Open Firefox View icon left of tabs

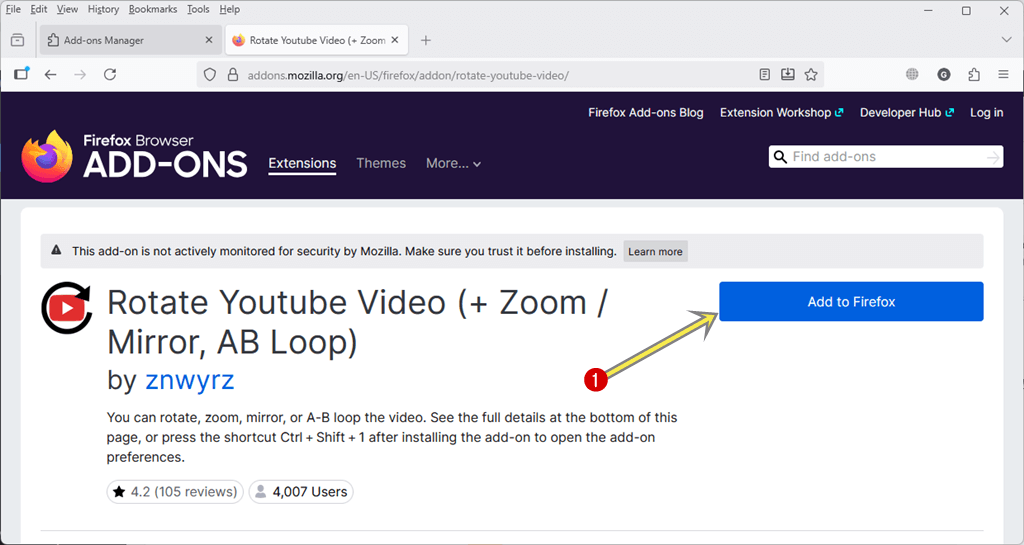coord(18,40)
